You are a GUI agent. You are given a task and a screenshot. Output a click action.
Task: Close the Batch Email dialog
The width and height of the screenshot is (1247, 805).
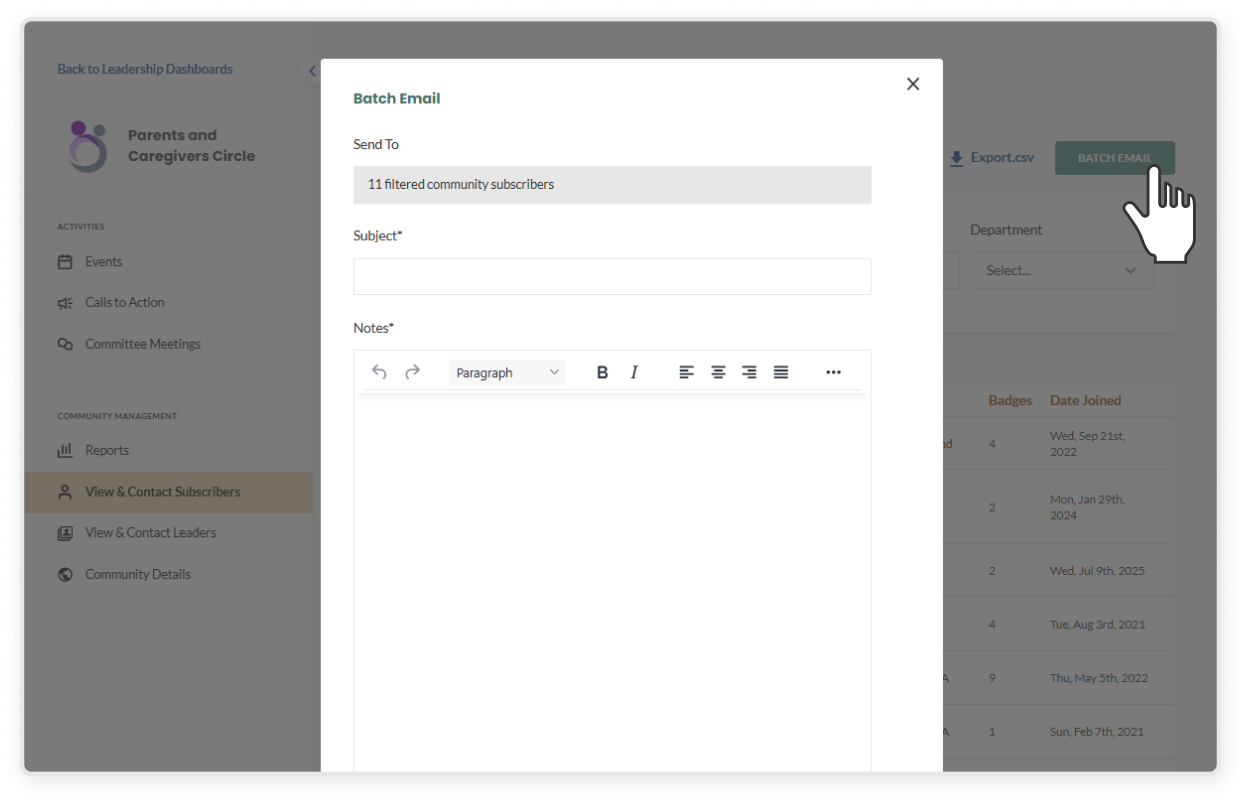pyautogui.click(x=912, y=84)
